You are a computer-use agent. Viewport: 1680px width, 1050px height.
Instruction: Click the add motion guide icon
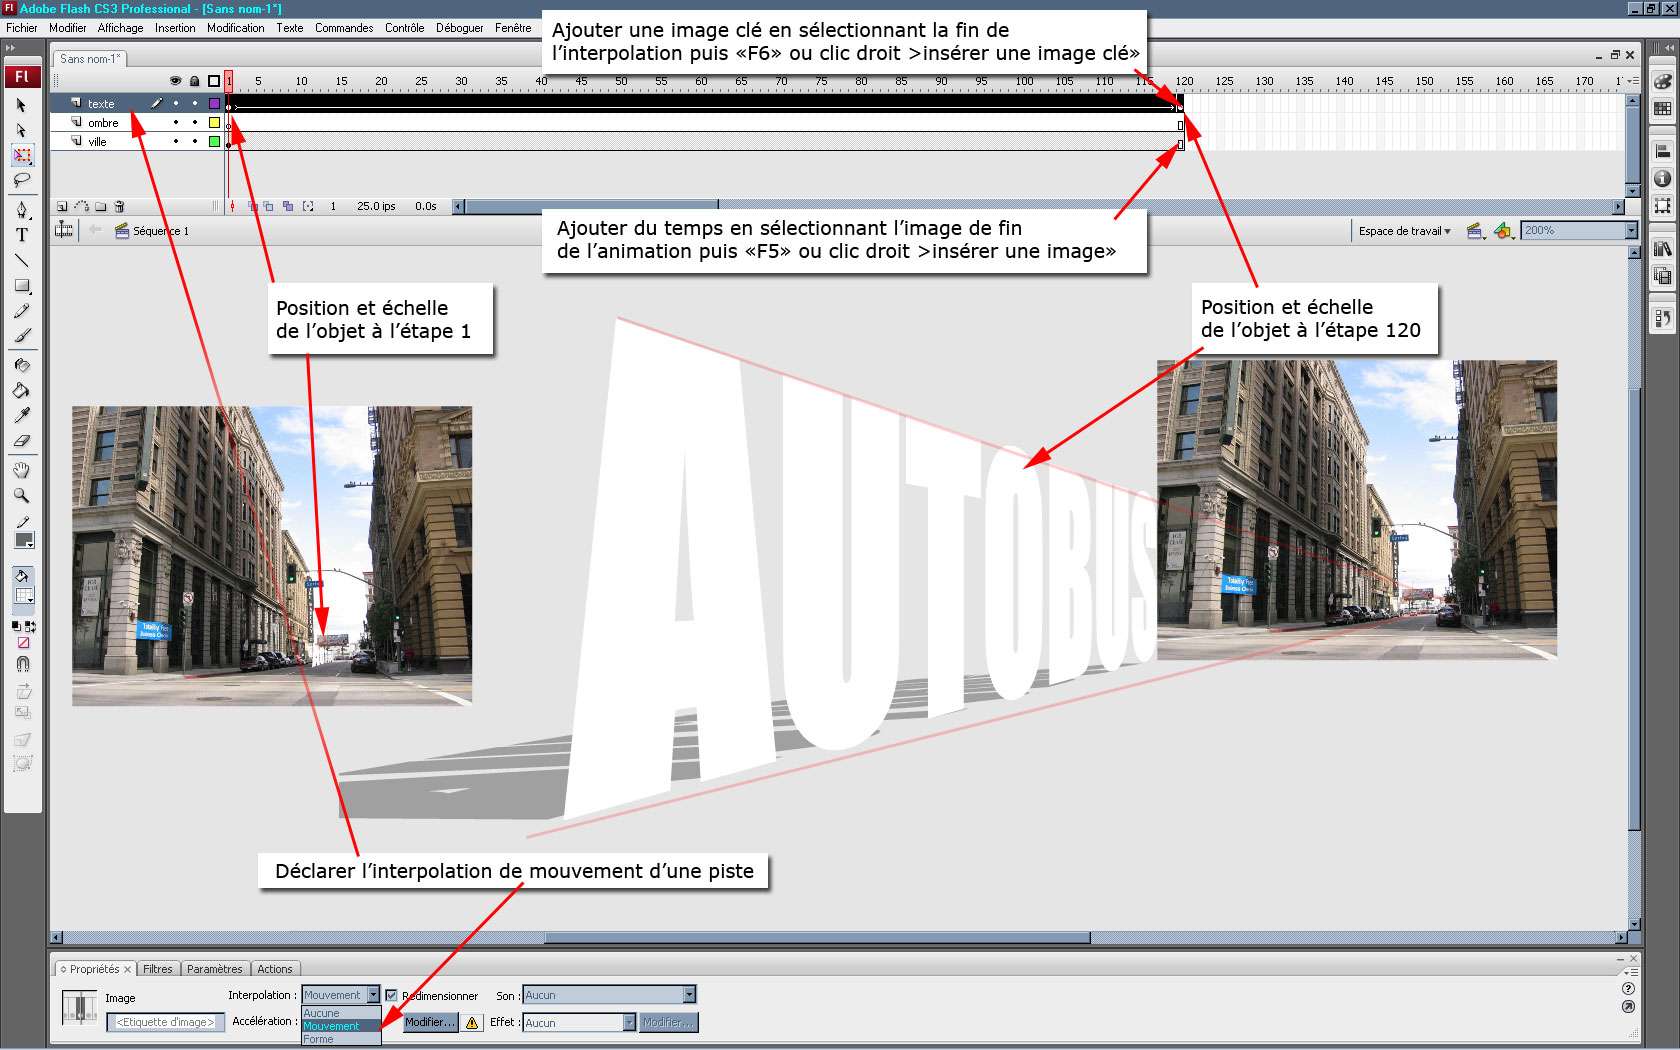(82, 207)
